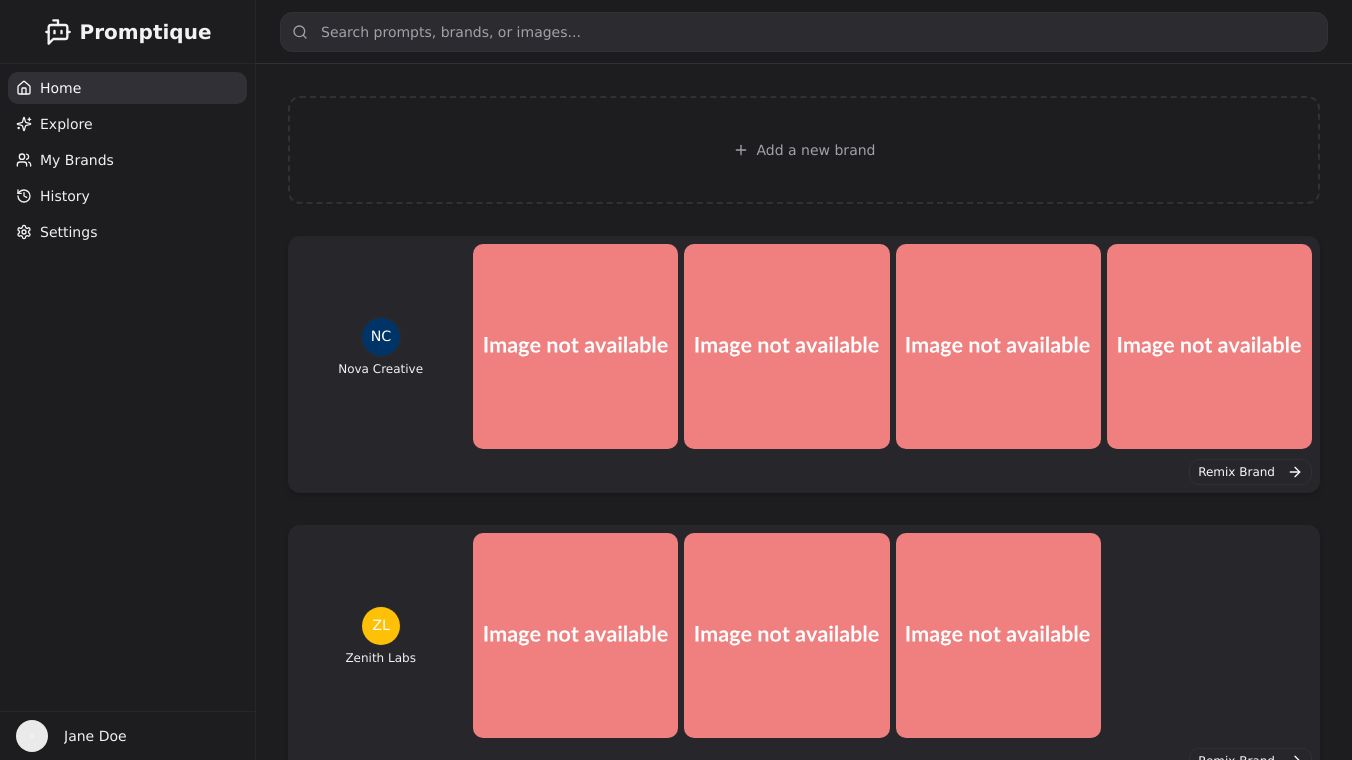Open the Explore menu item
Viewport: 1352px width, 760px height.
pyautogui.click(x=66, y=124)
